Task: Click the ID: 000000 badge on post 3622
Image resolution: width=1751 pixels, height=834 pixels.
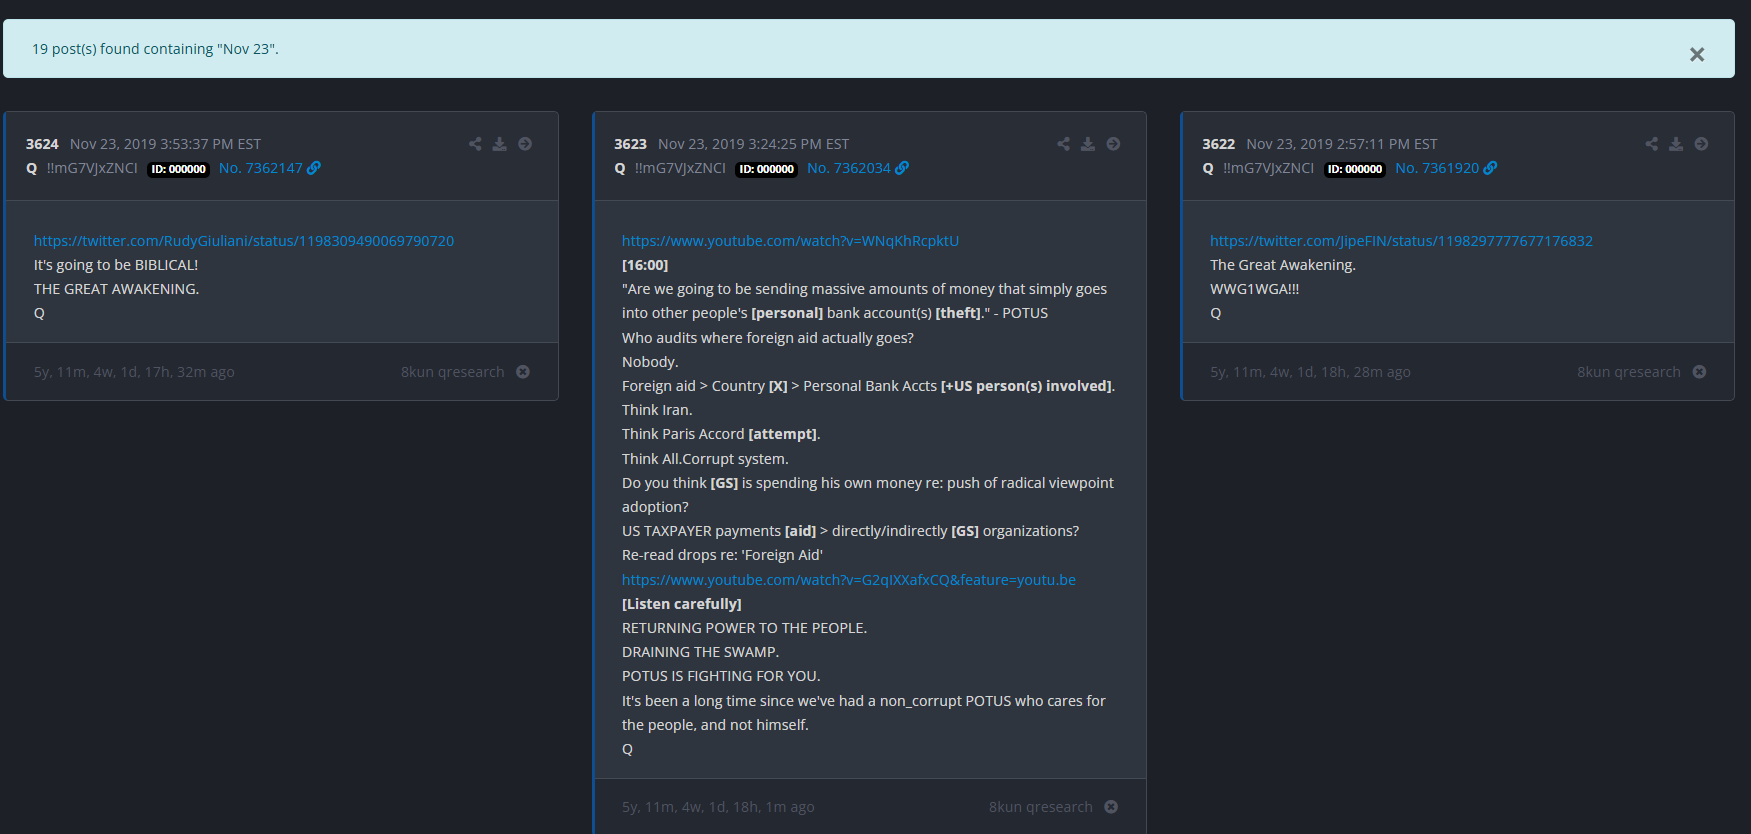Action: coord(1354,169)
